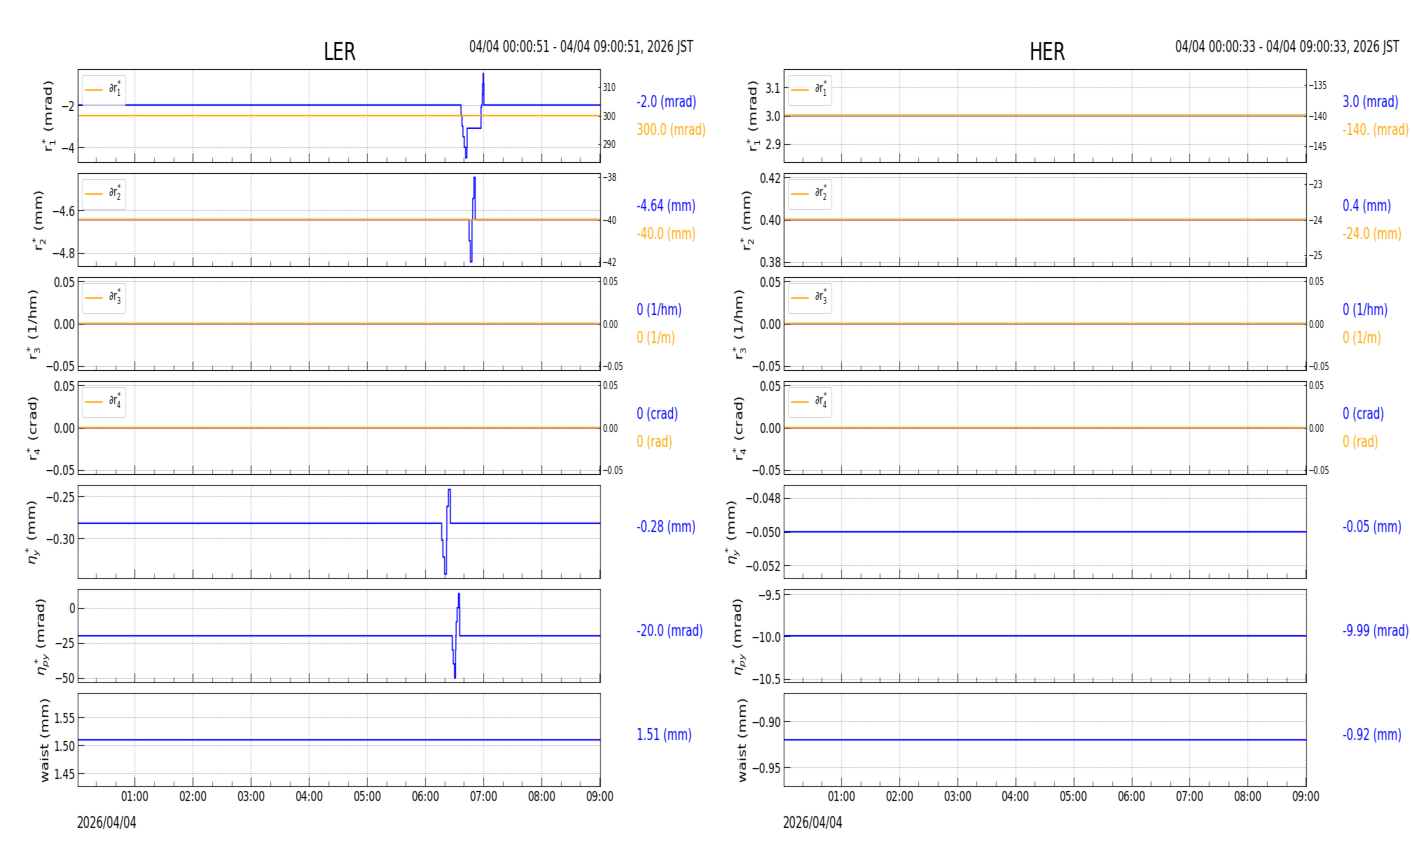Select the -9.99 (mrad) readout
The height and width of the screenshot is (864, 1412).
coord(1375,631)
